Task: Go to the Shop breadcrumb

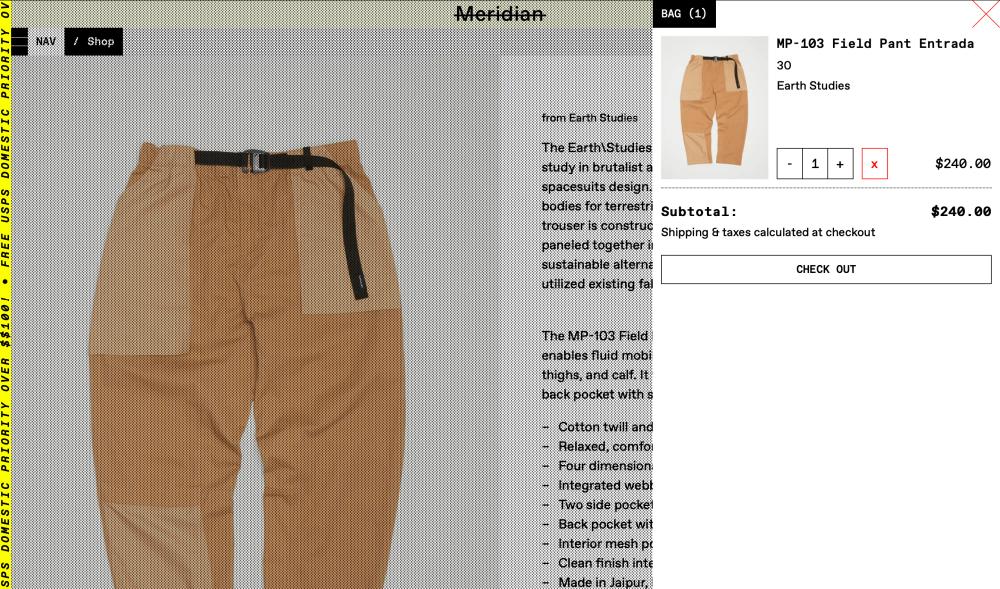Action: coord(94,41)
